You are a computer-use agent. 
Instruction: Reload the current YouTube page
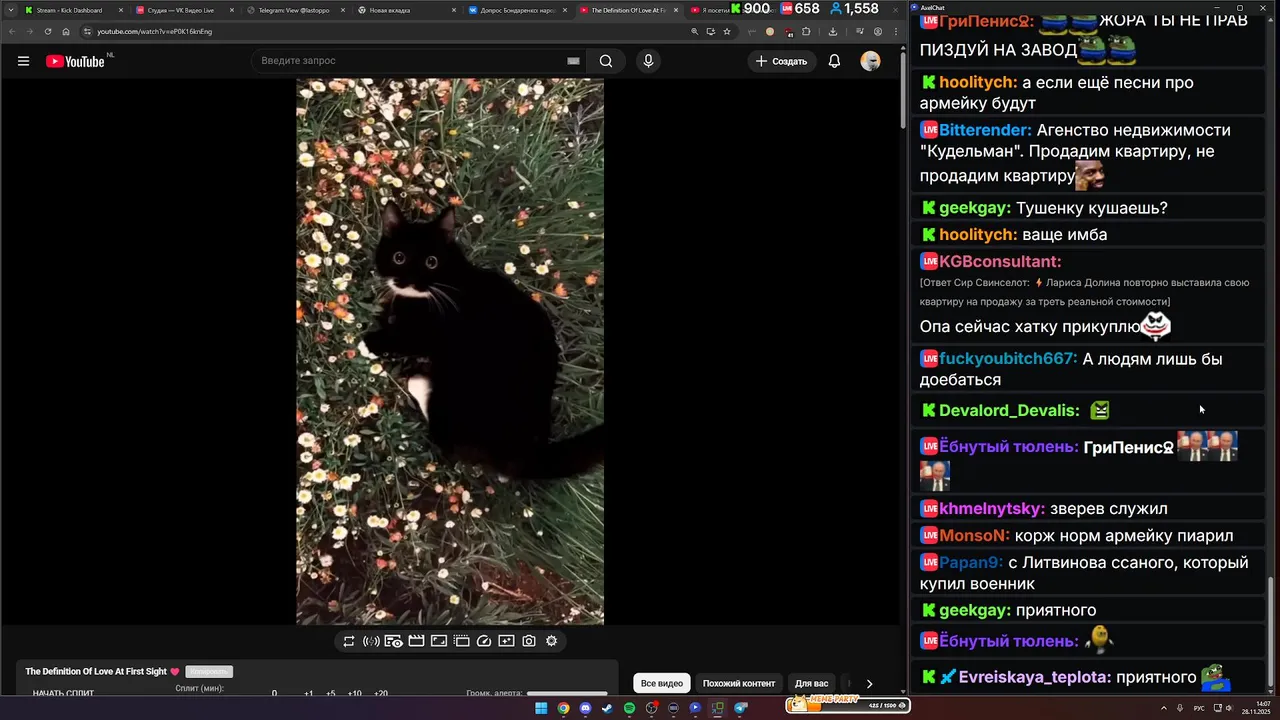tap(48, 31)
